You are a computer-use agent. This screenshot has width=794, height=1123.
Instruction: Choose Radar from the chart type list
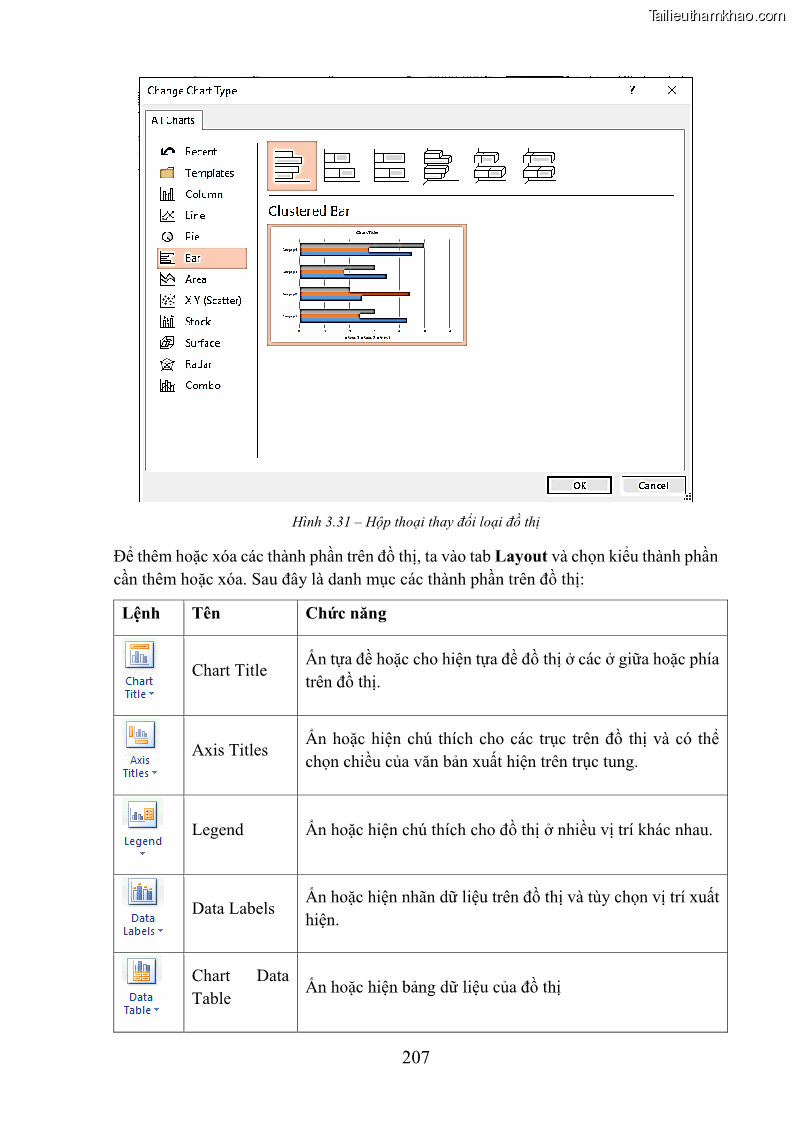click(197, 364)
